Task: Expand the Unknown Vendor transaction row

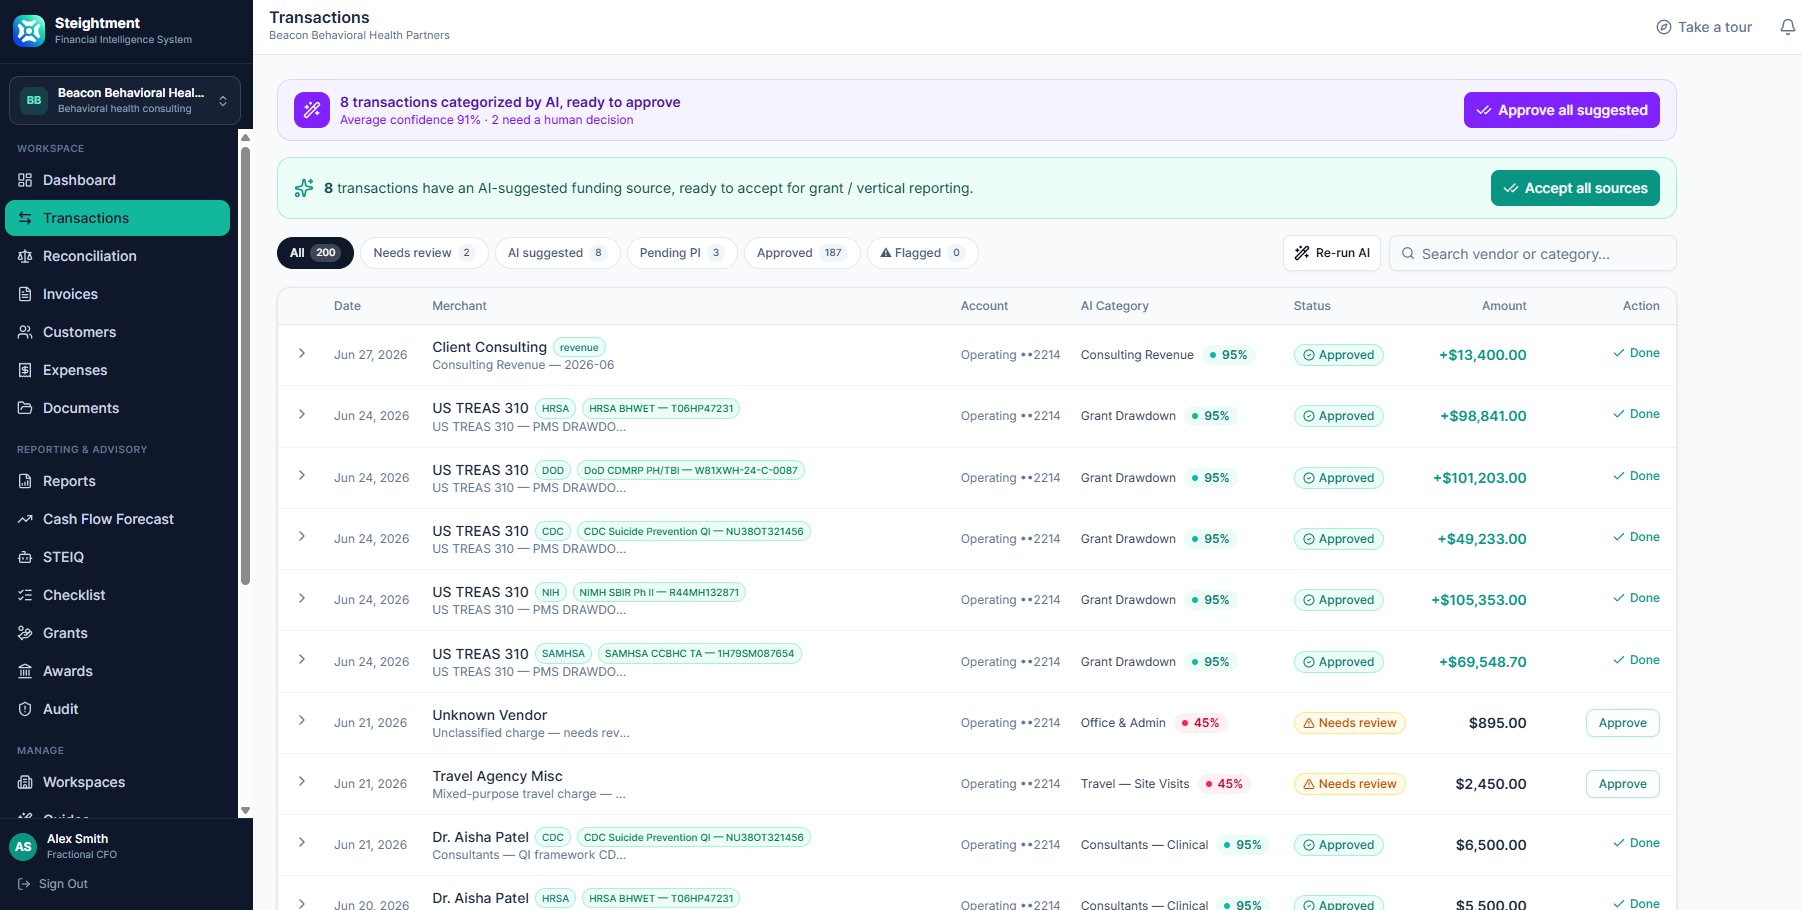Action: 302,721
